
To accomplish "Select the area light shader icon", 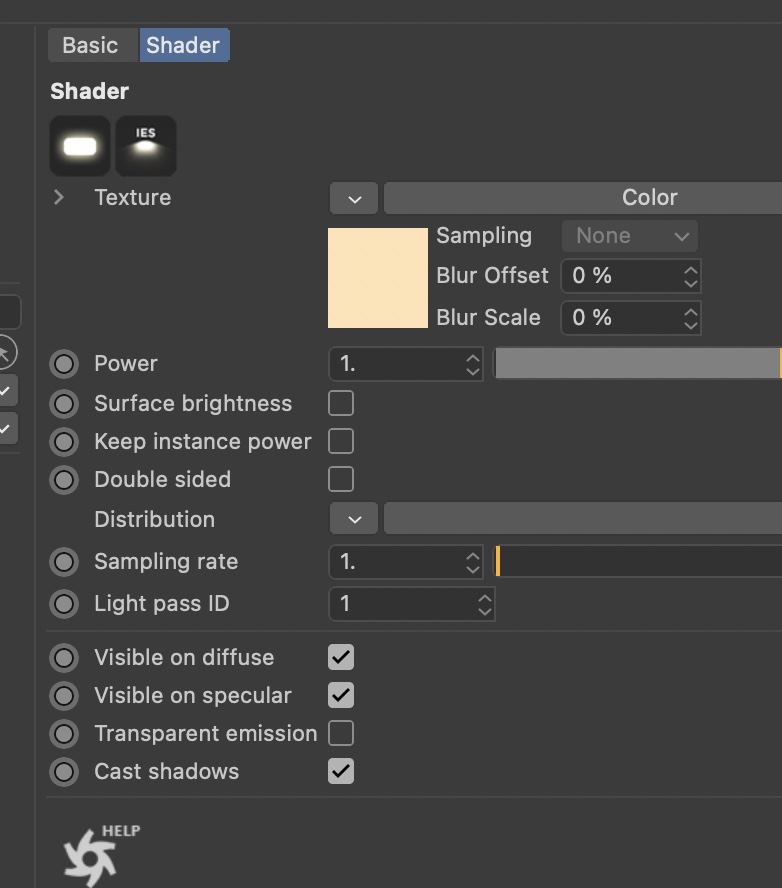I will (80, 146).
